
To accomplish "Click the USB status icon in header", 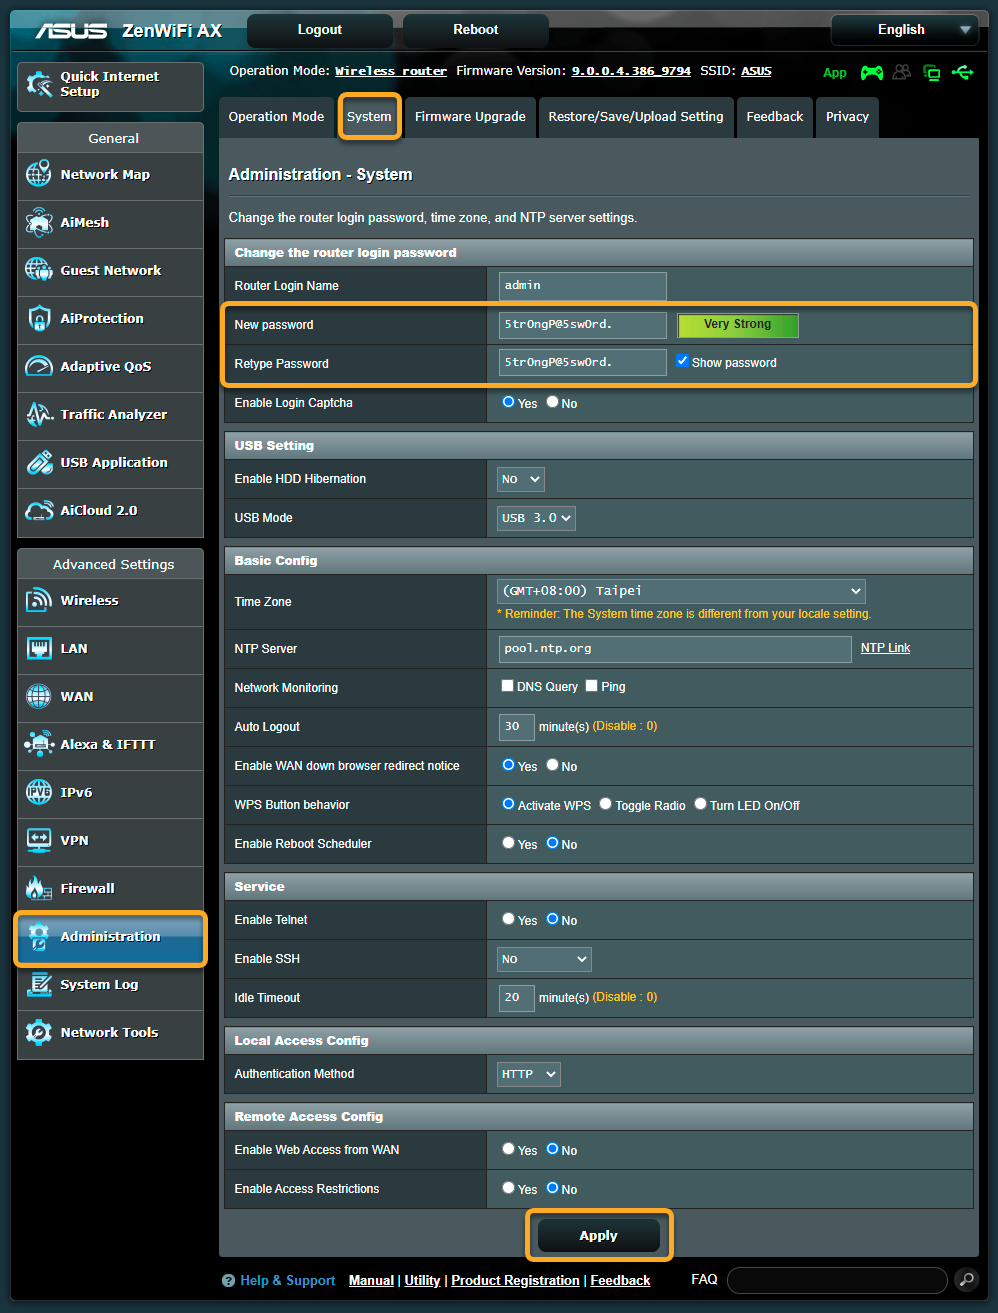I will (x=963, y=72).
